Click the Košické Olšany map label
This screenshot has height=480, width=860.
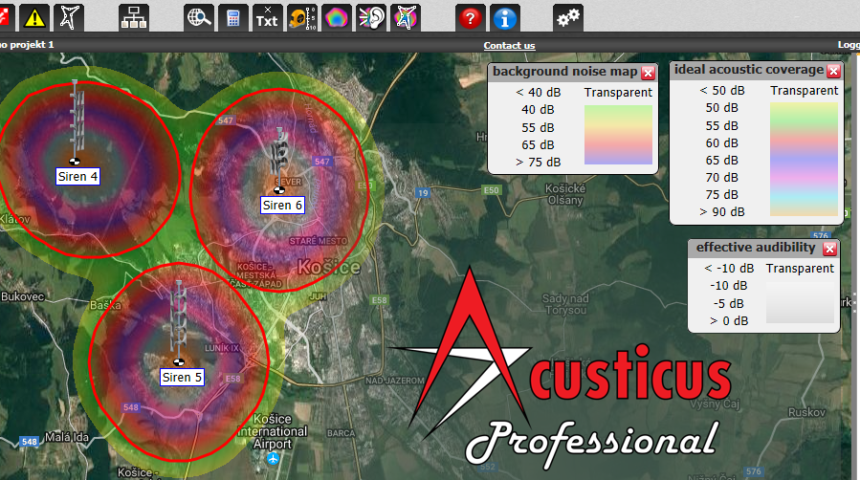[x=565, y=194]
